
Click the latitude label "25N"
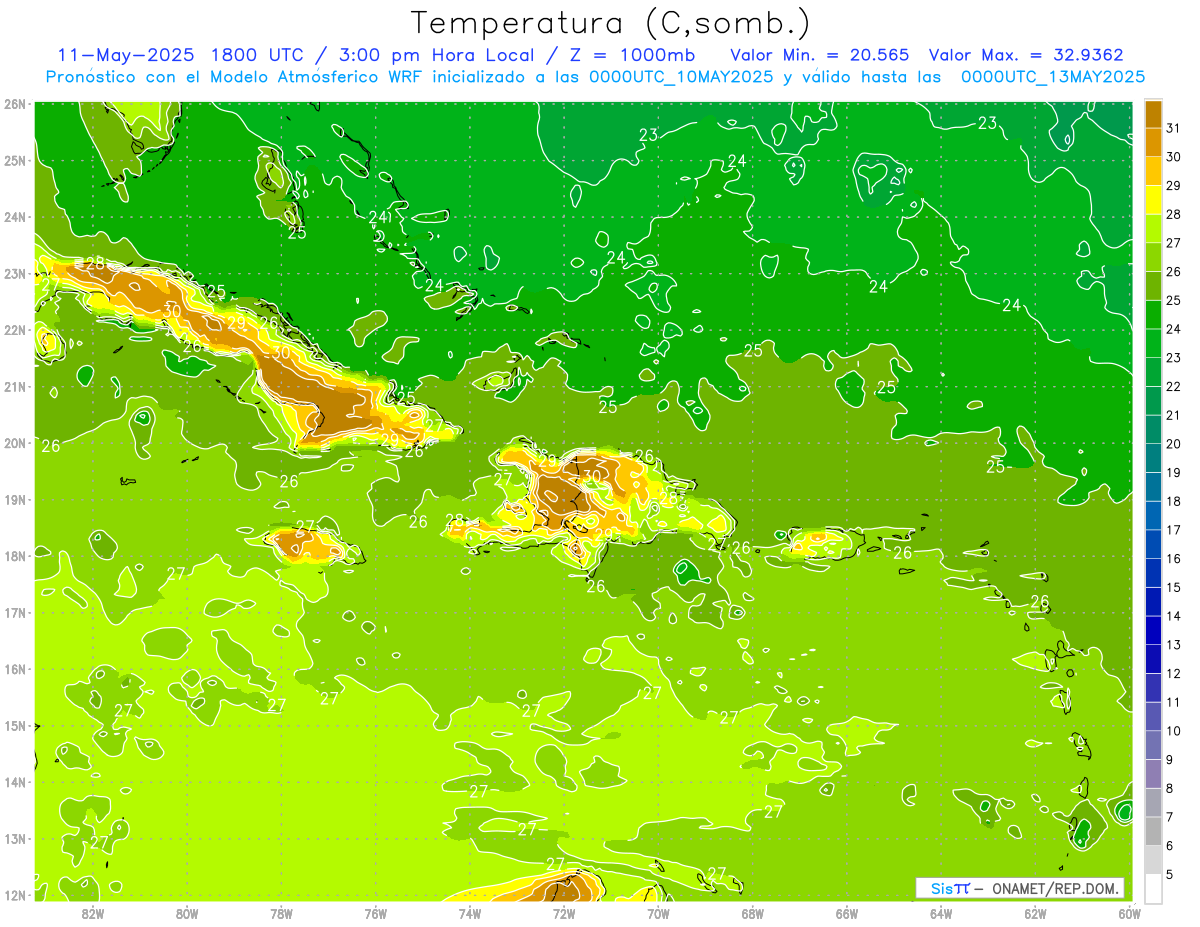(x=15, y=161)
